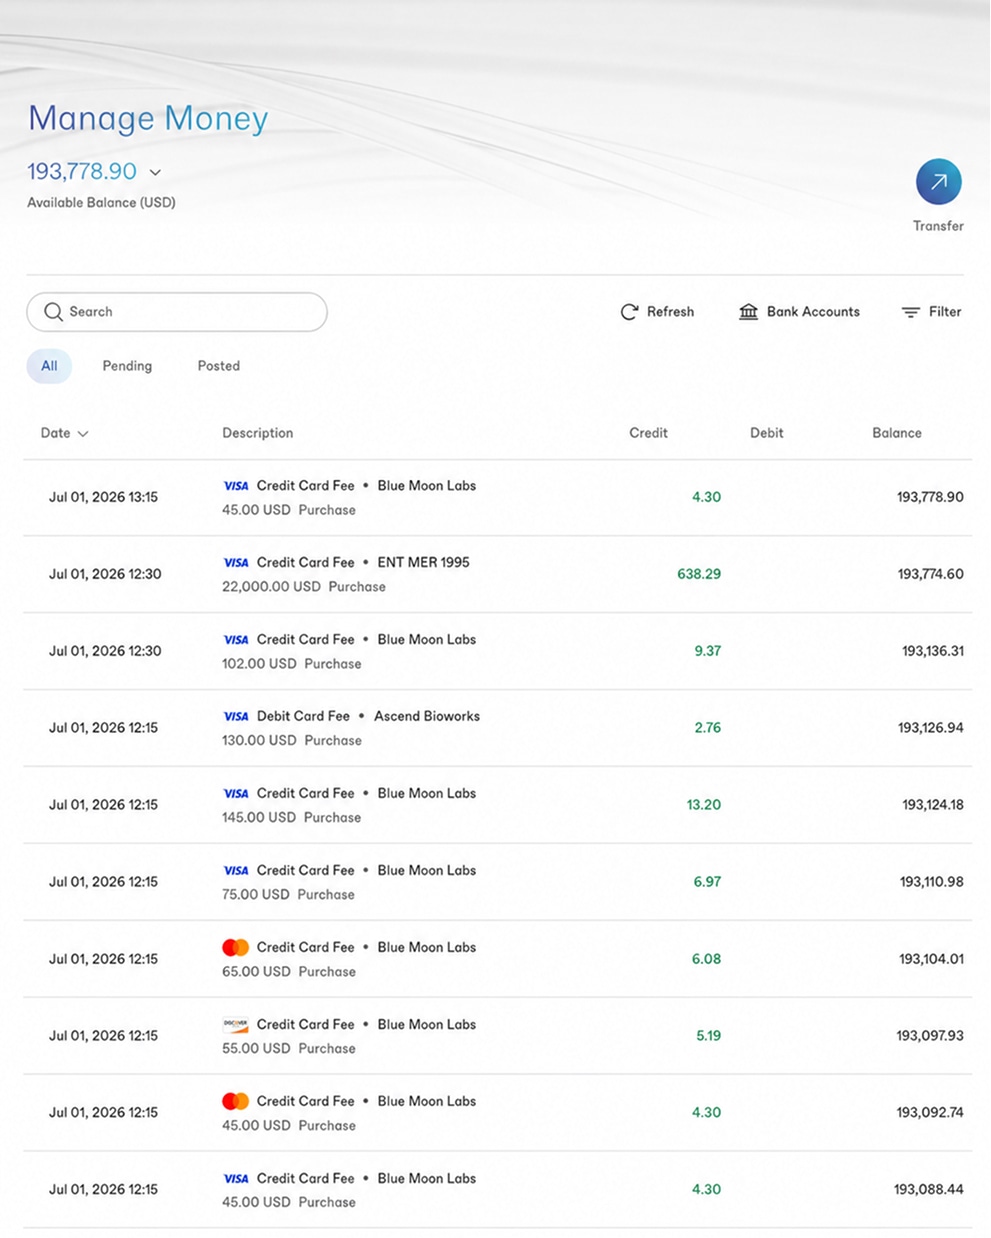Click the Credit column header
Image resolution: width=991 pixels, height=1238 pixels.
[648, 433]
